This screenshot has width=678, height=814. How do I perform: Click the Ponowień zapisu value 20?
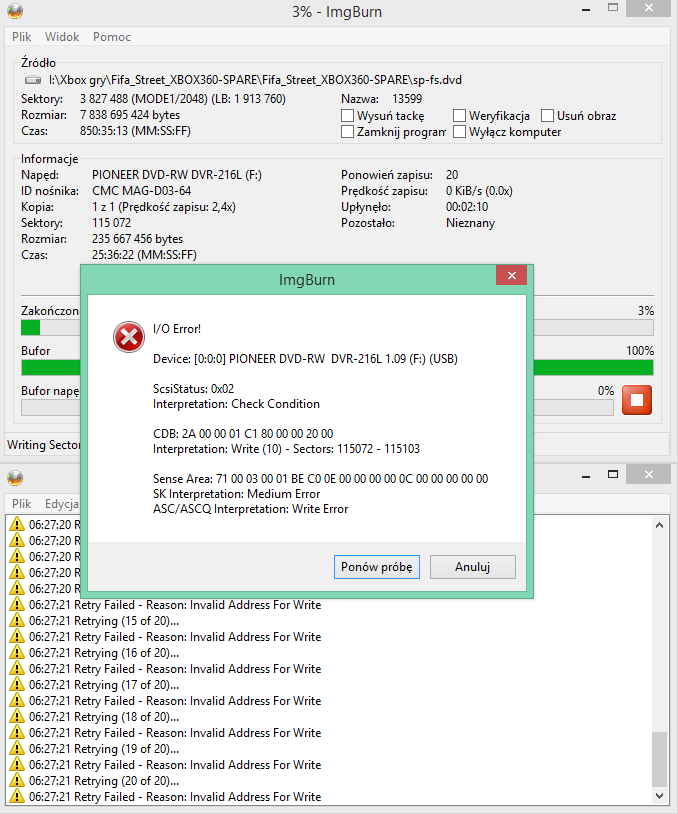click(452, 175)
